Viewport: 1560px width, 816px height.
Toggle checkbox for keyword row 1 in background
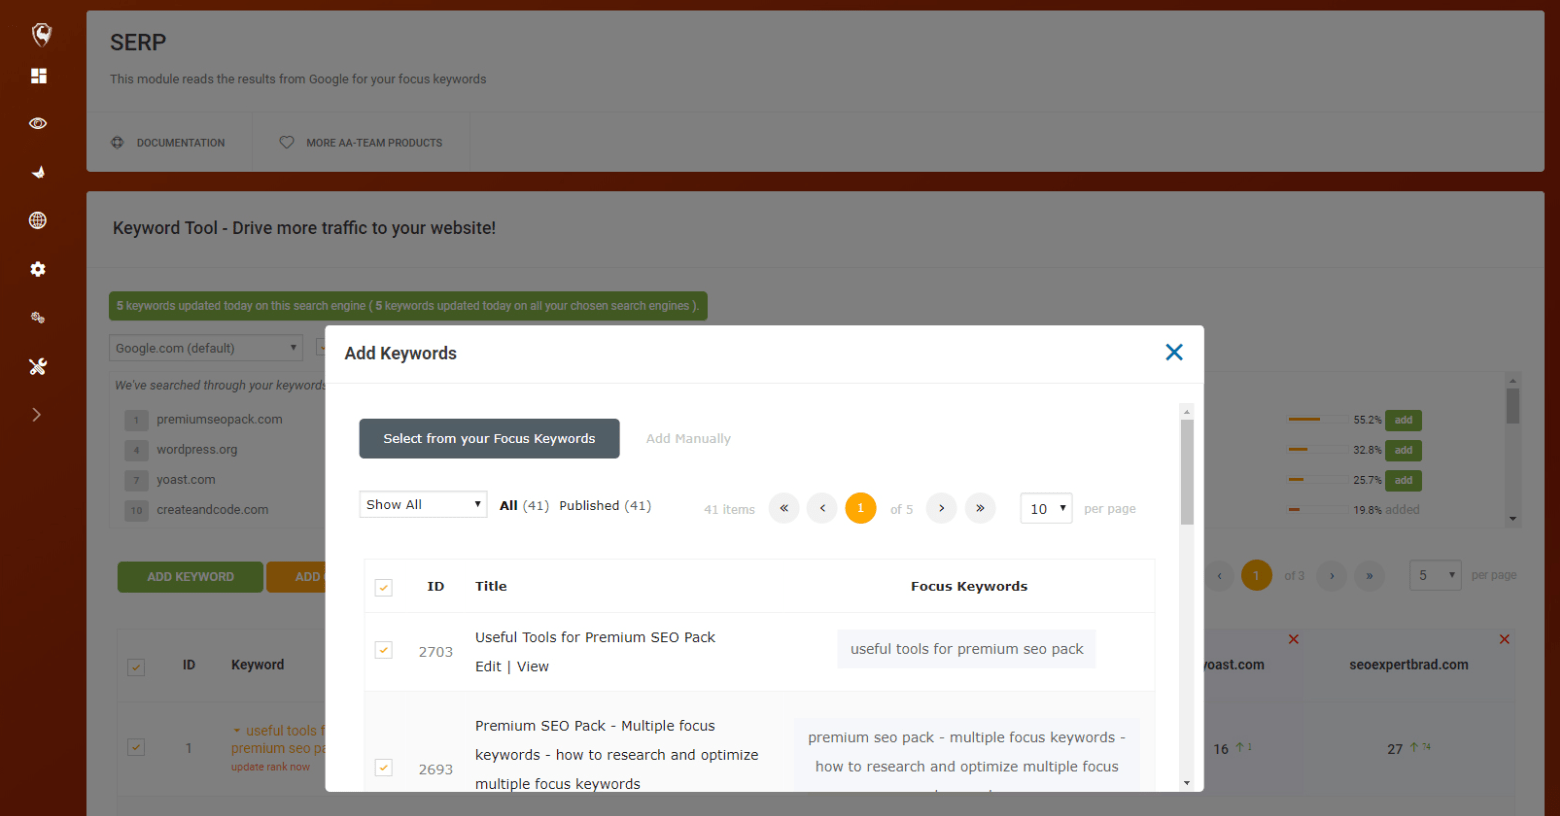tap(136, 747)
